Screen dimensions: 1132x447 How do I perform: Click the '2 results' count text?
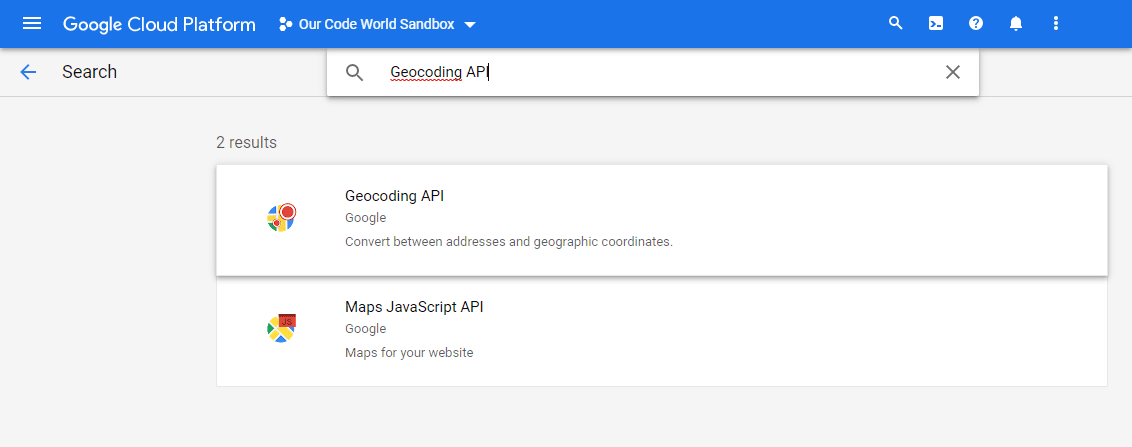click(x=246, y=142)
